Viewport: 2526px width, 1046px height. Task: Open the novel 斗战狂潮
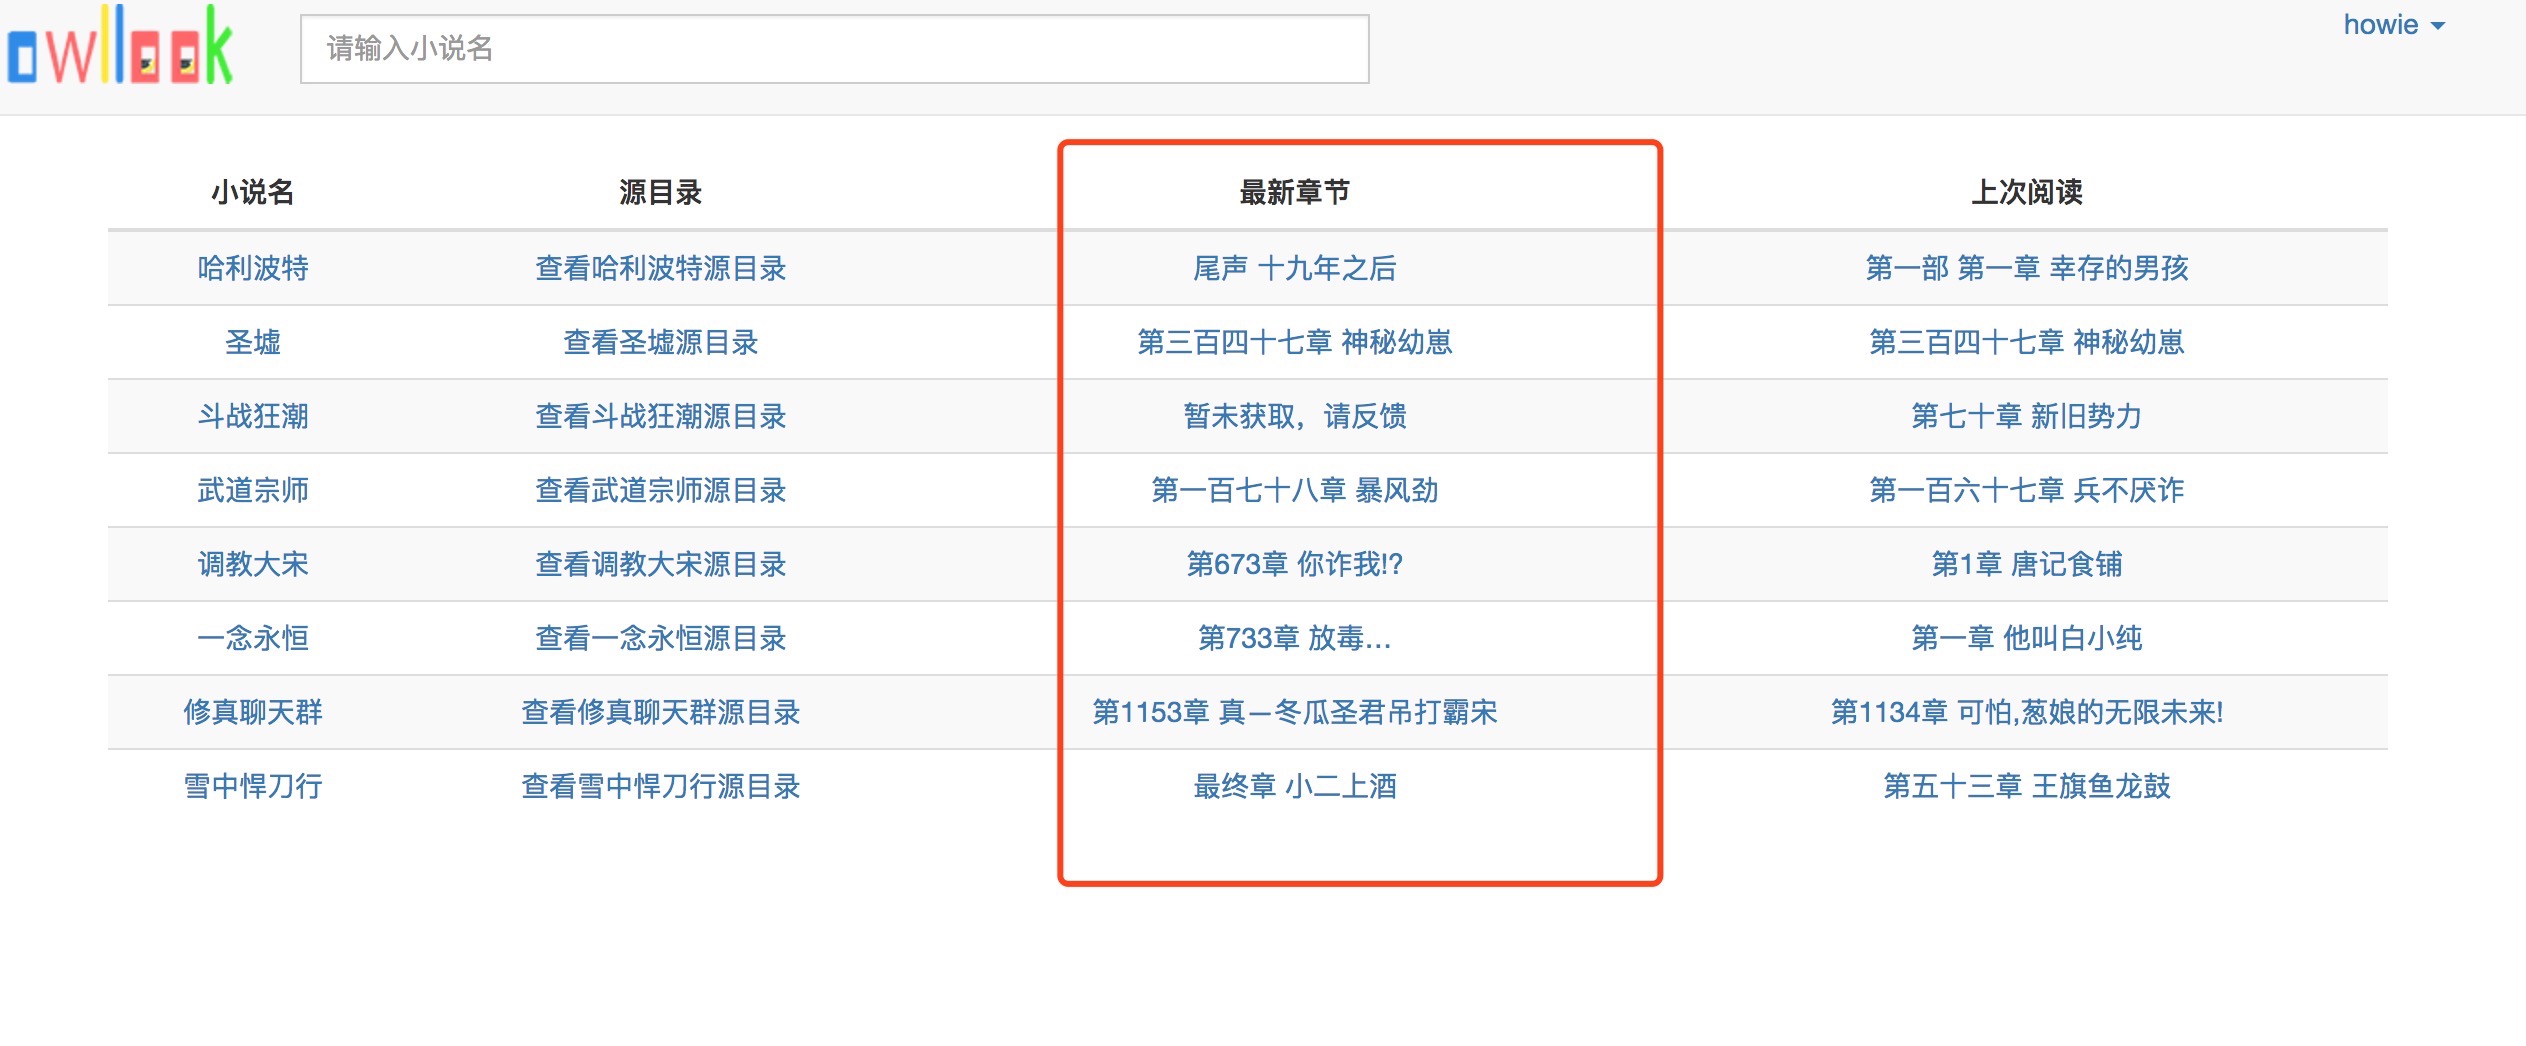[x=253, y=416]
